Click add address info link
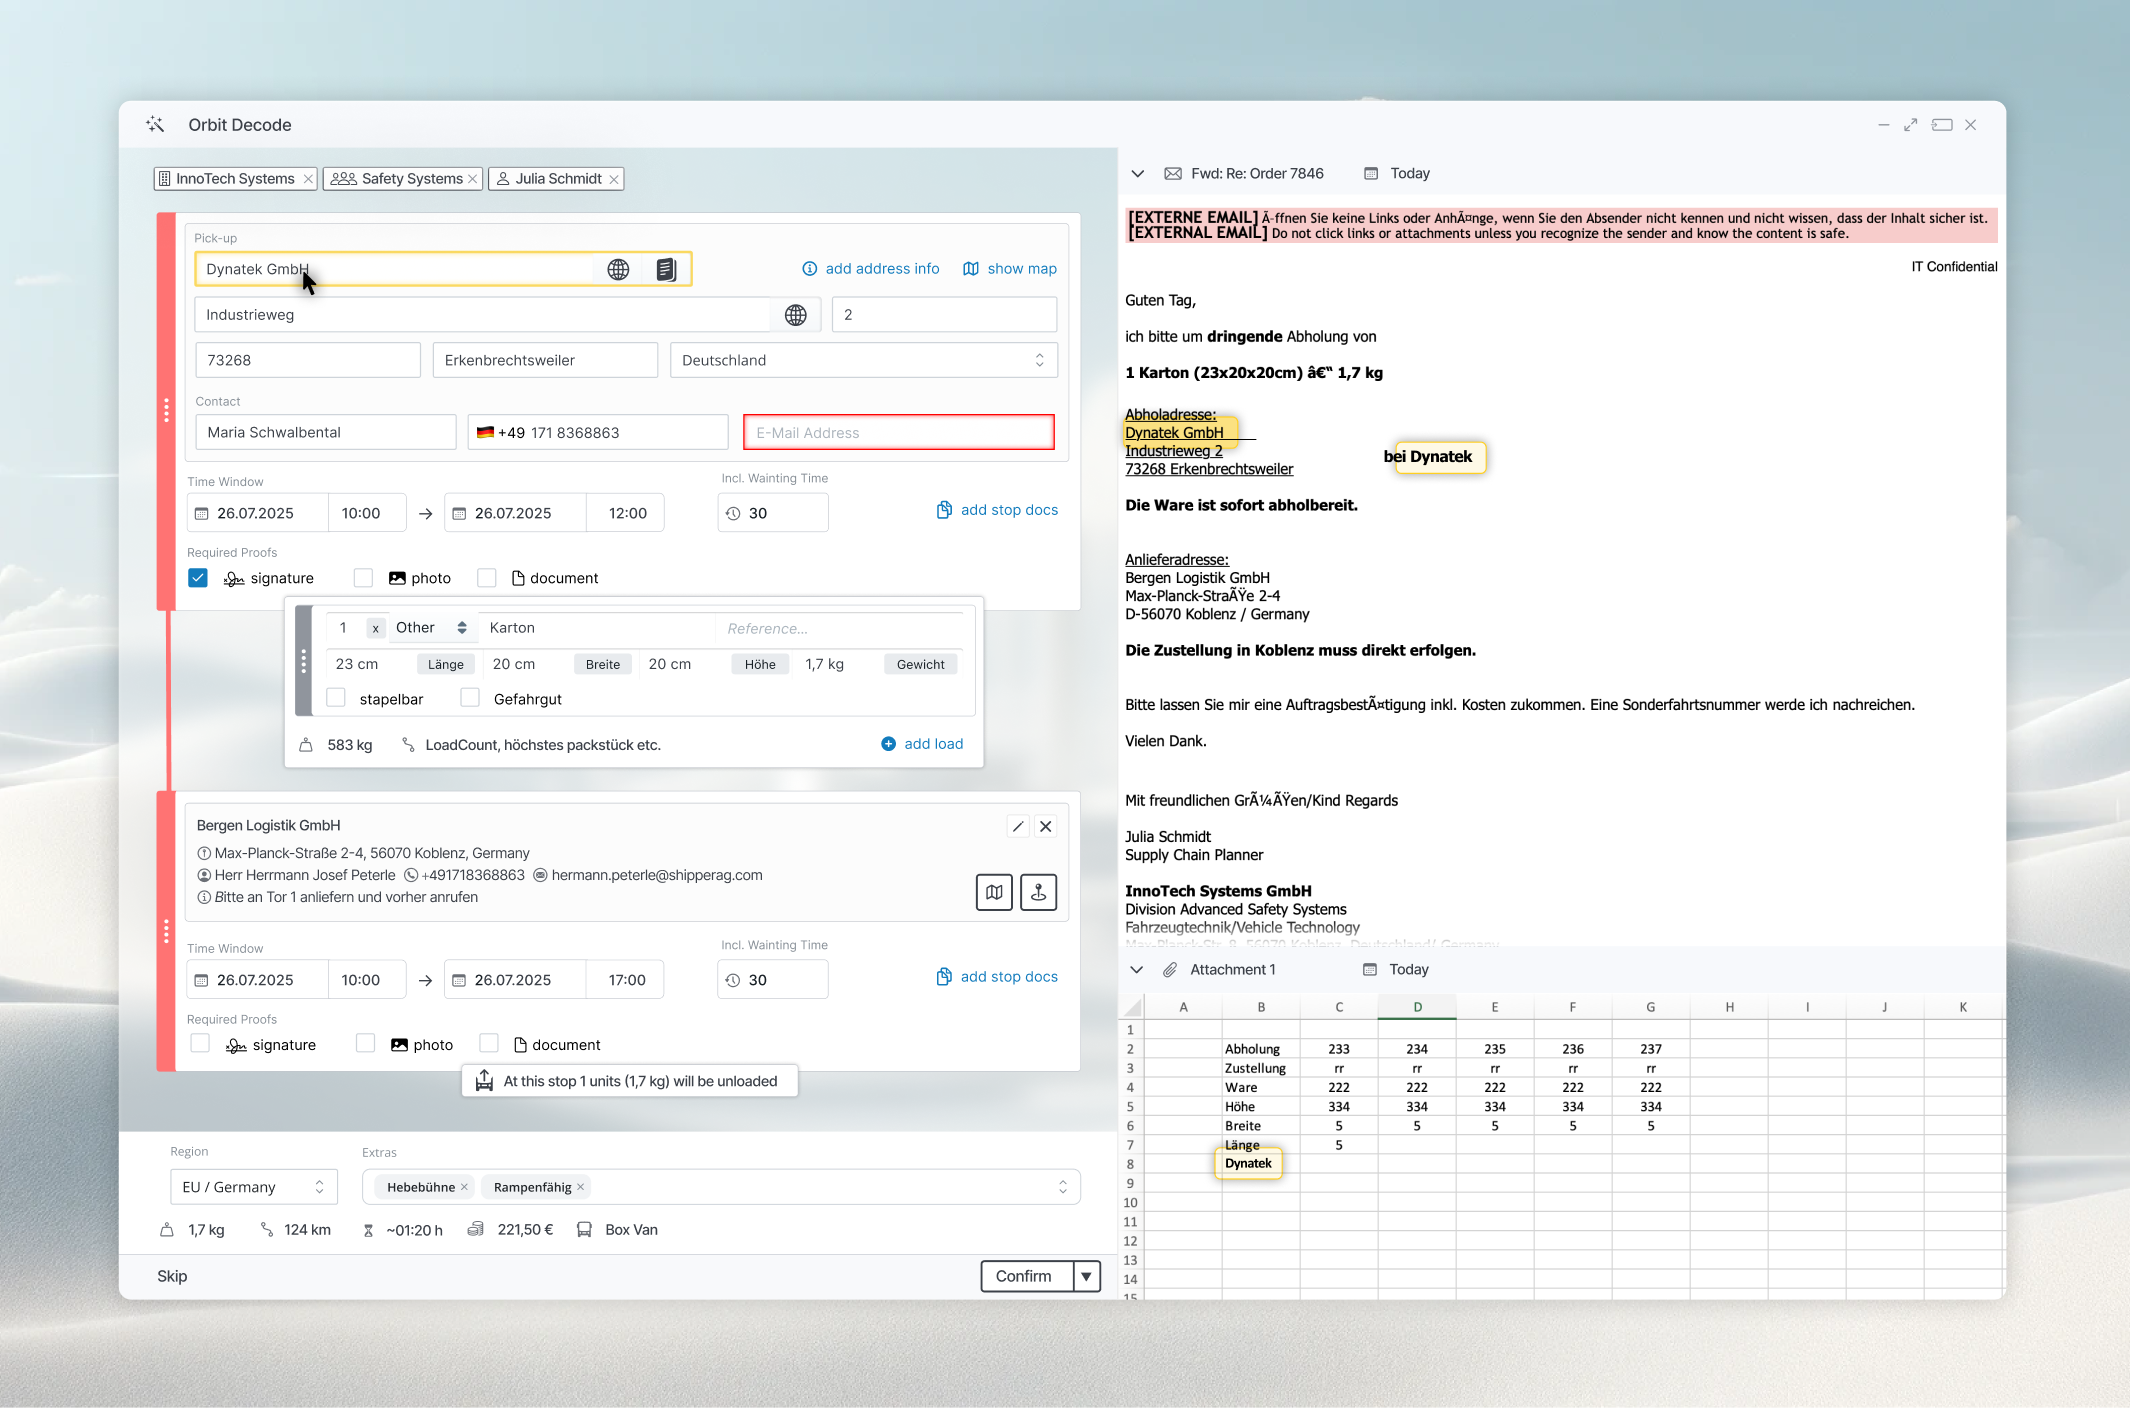 click(871, 269)
